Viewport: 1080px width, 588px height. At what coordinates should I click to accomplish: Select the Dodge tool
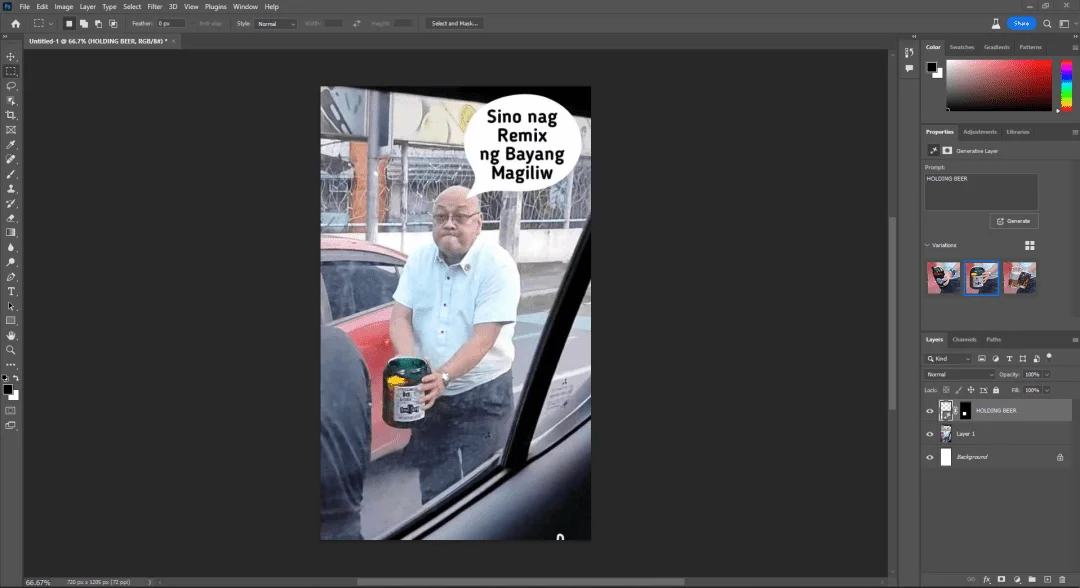pyautogui.click(x=11, y=262)
